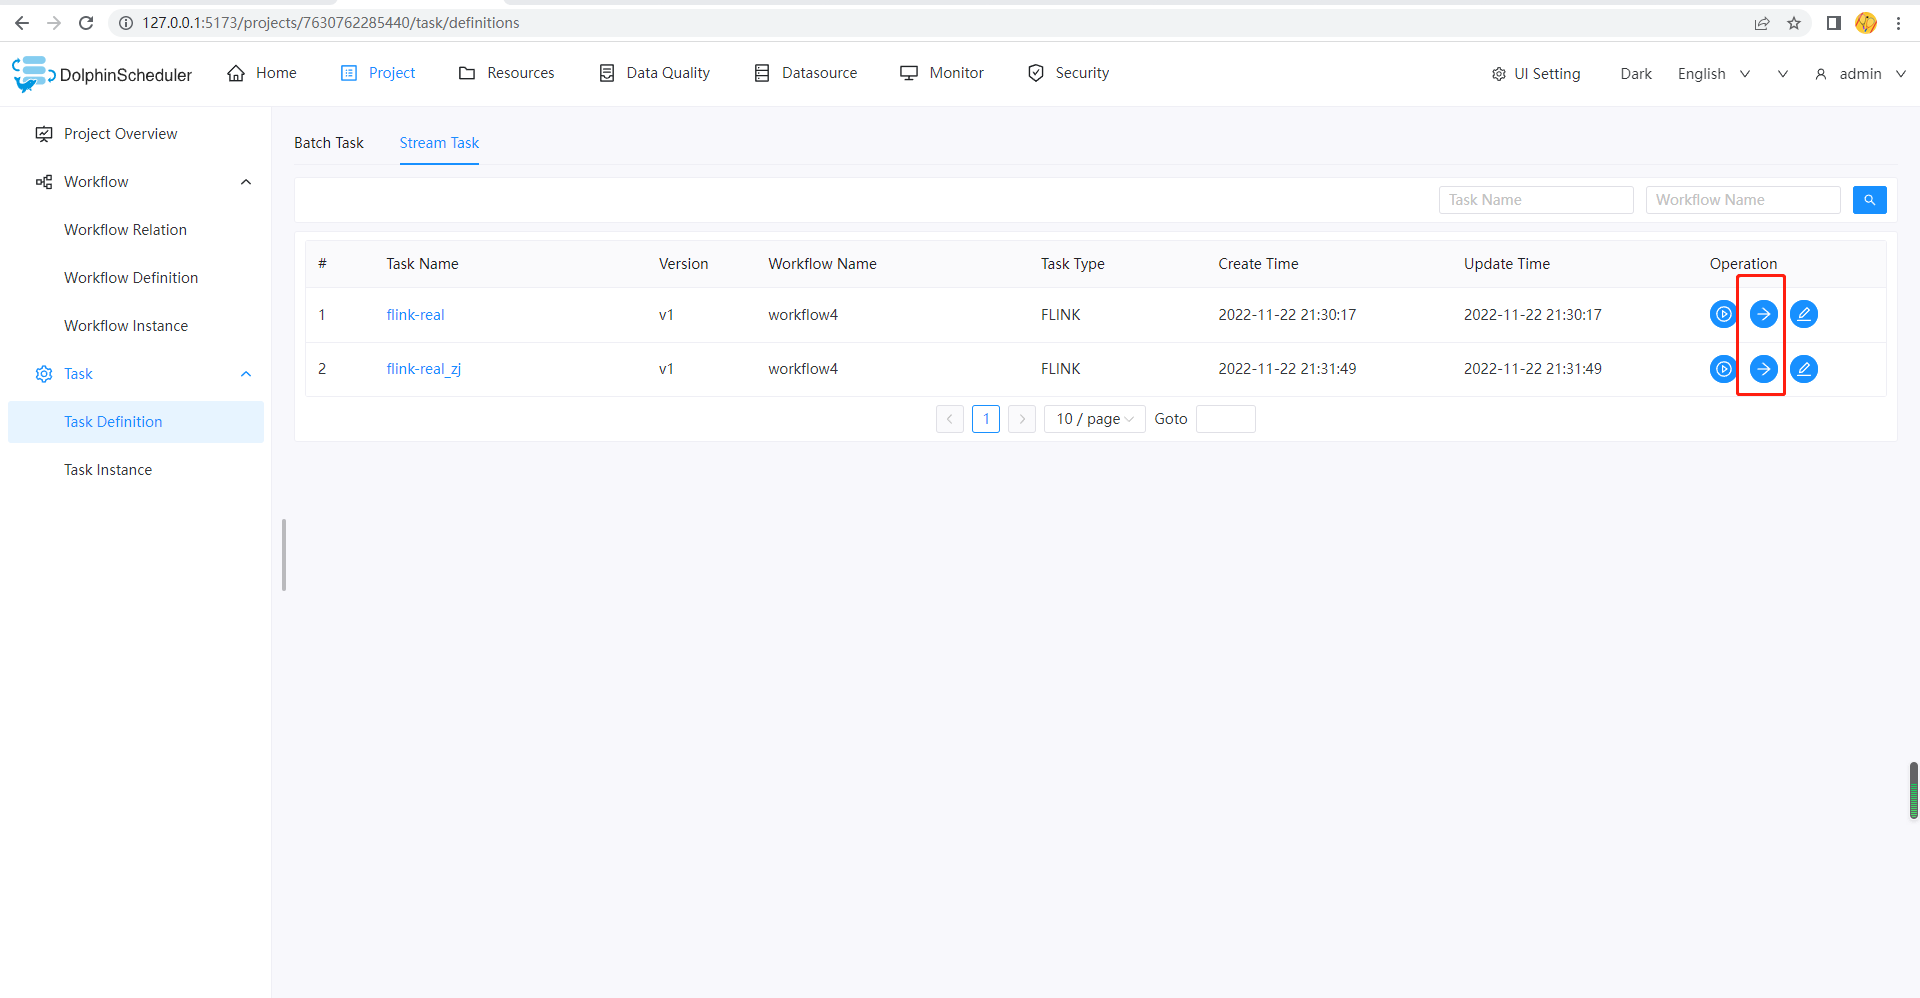The image size is (1920, 998).
Task: Click the browser forward arrow
Action: pos(54,23)
